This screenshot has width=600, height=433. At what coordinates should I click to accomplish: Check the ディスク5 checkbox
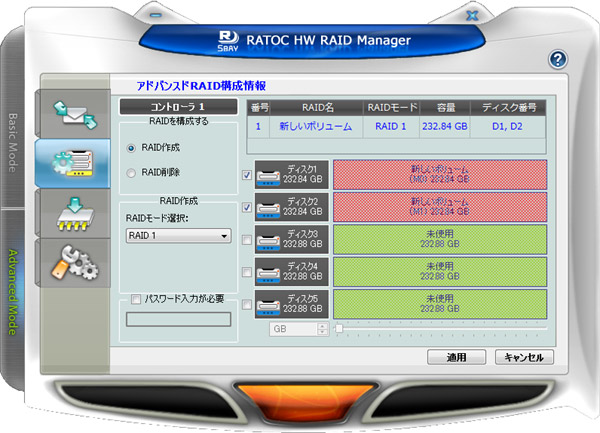click(247, 305)
